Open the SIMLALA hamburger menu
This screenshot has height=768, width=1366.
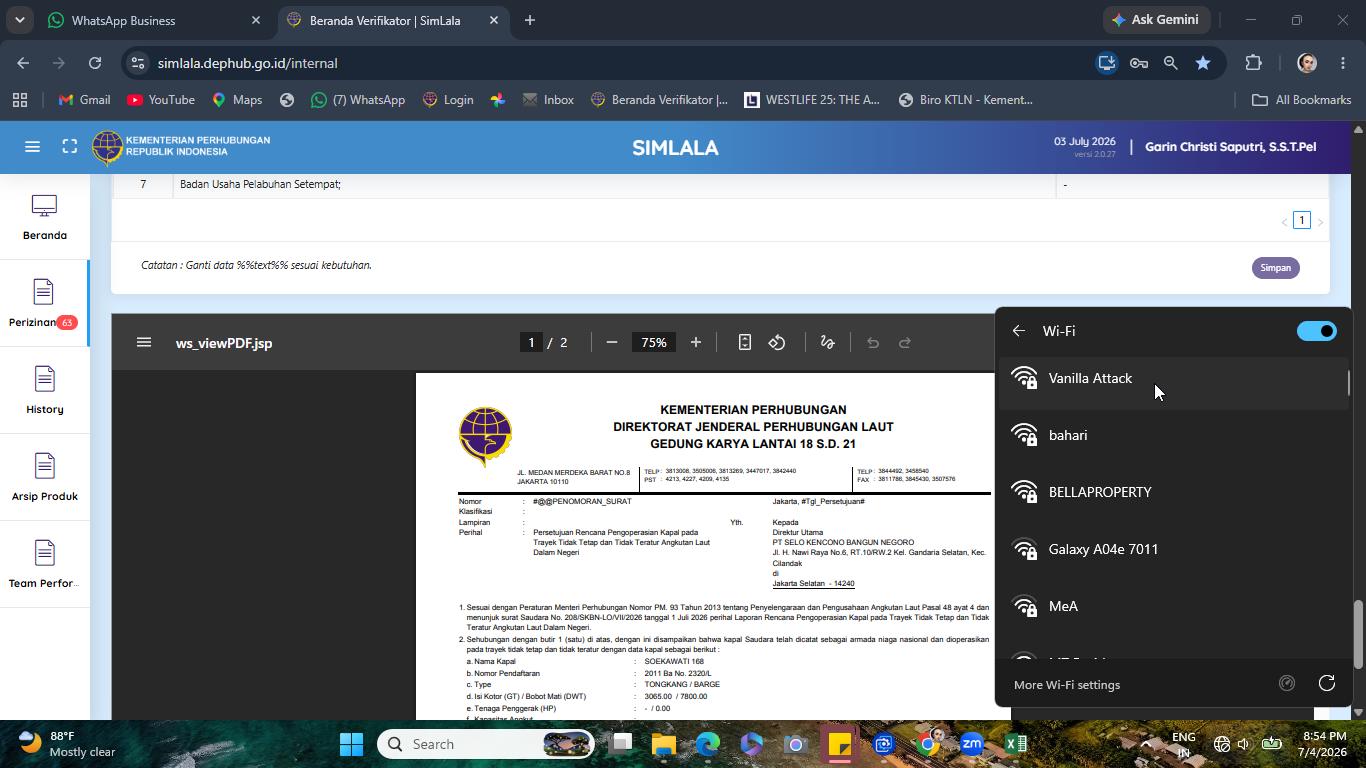pos(32,147)
